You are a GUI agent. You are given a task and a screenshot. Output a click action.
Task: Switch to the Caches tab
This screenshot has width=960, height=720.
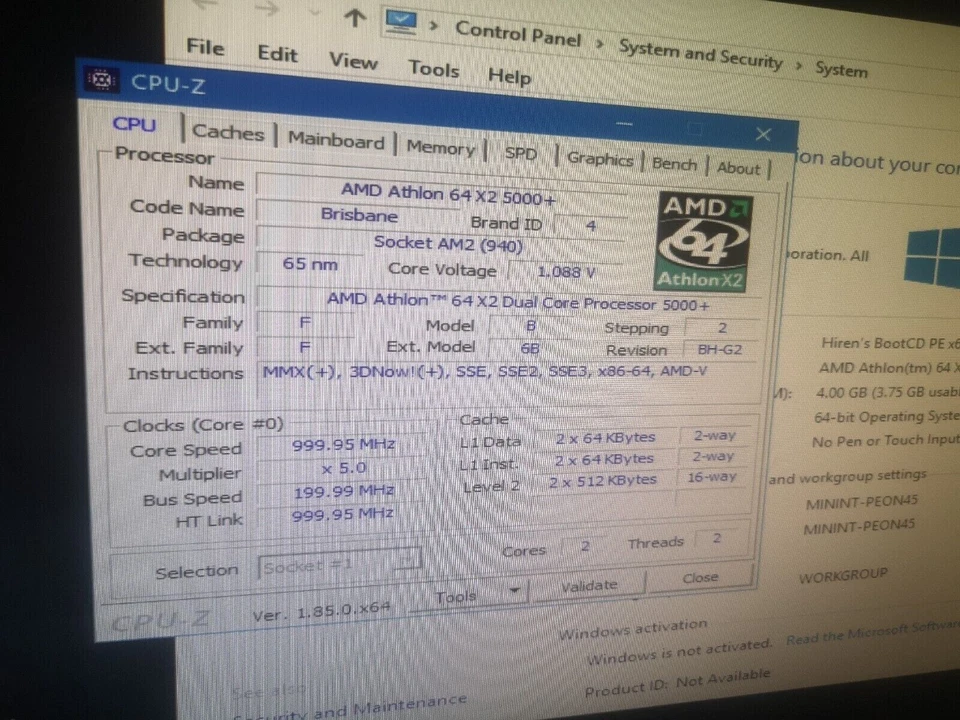click(x=228, y=132)
